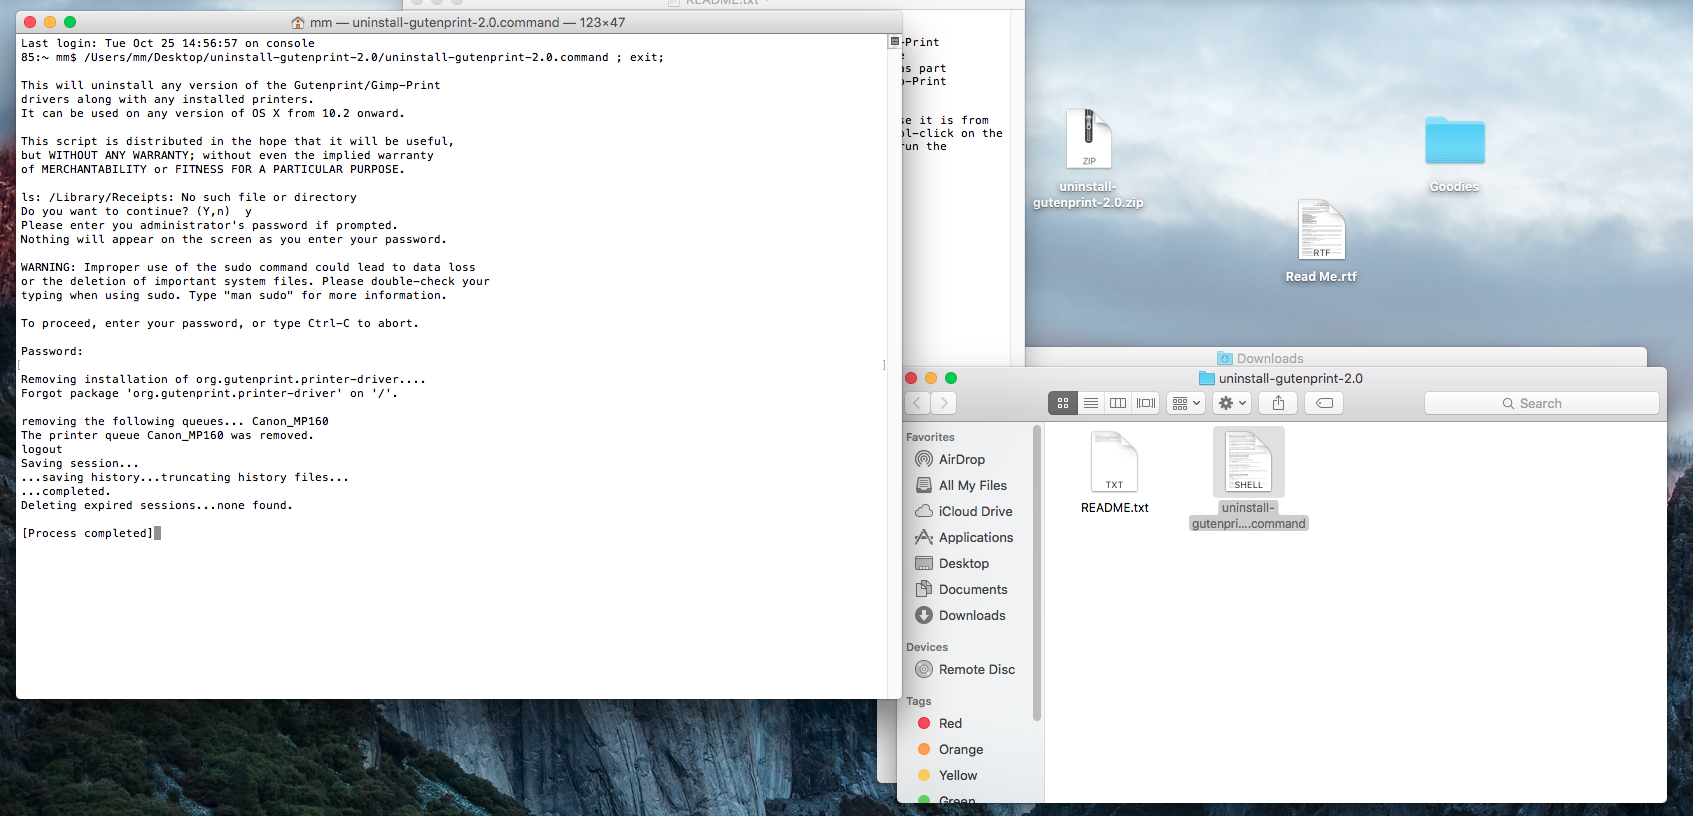Click "Do you want to continue?" Terminal line
This screenshot has height=816, width=1693.
point(136,211)
